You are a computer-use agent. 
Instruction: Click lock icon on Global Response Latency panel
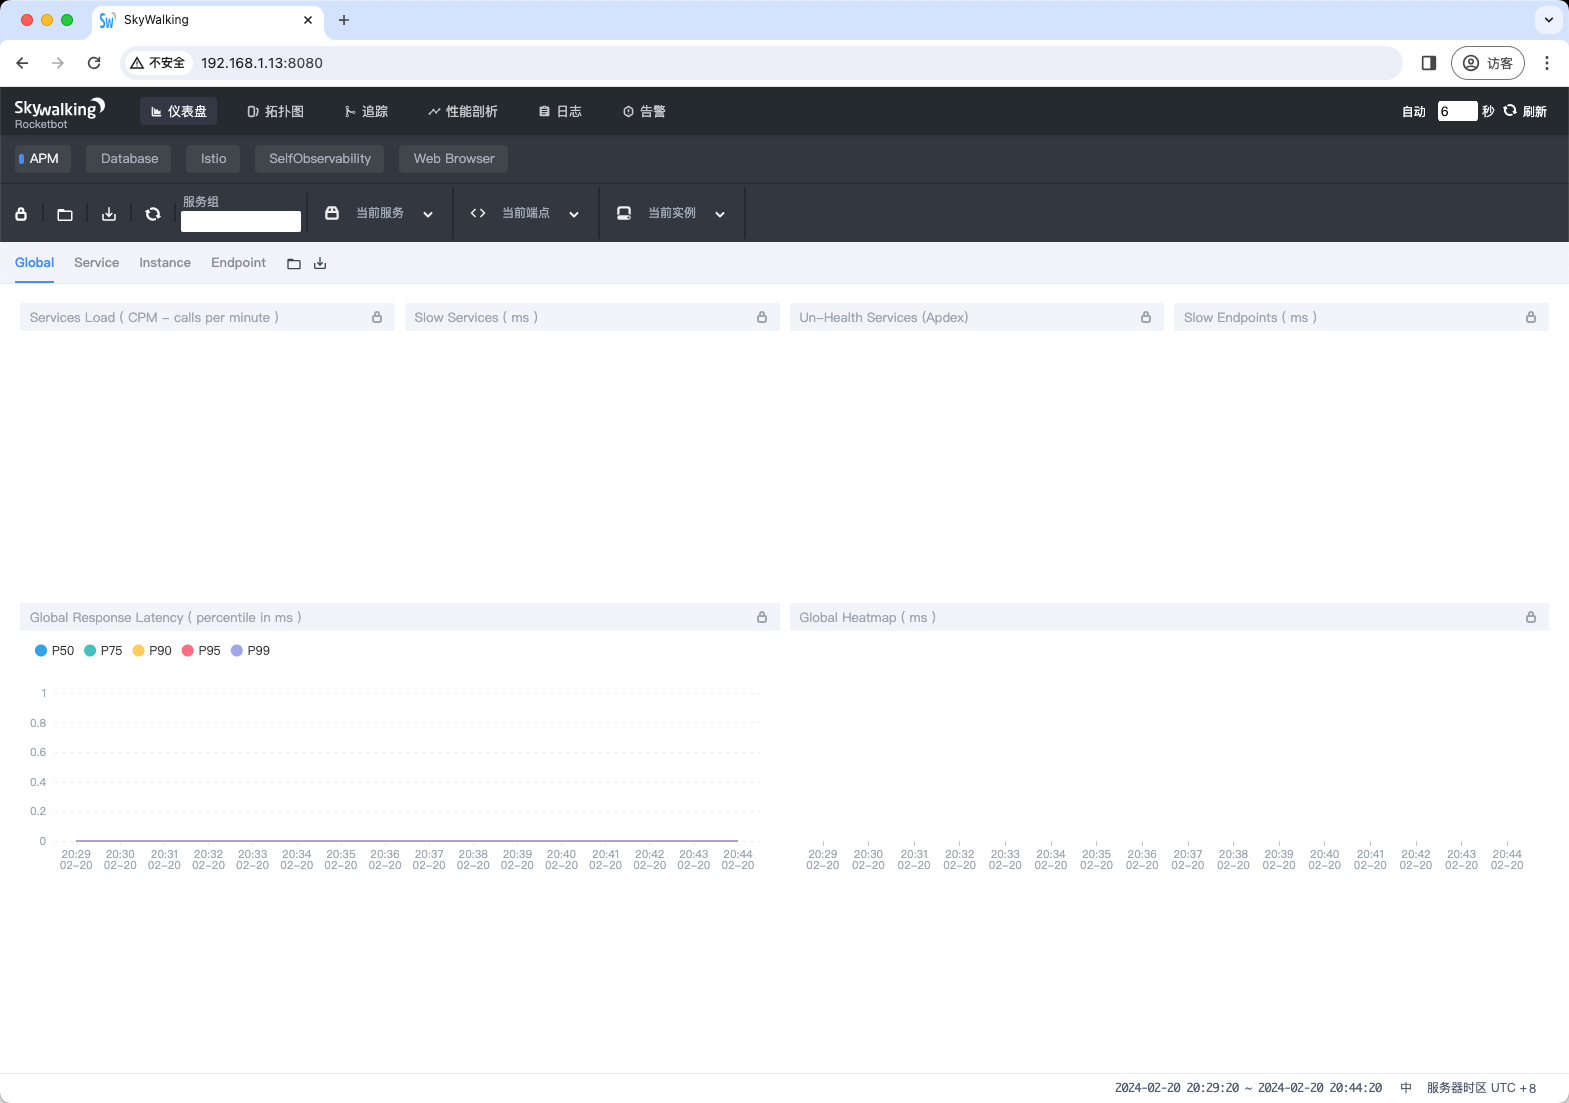click(762, 617)
